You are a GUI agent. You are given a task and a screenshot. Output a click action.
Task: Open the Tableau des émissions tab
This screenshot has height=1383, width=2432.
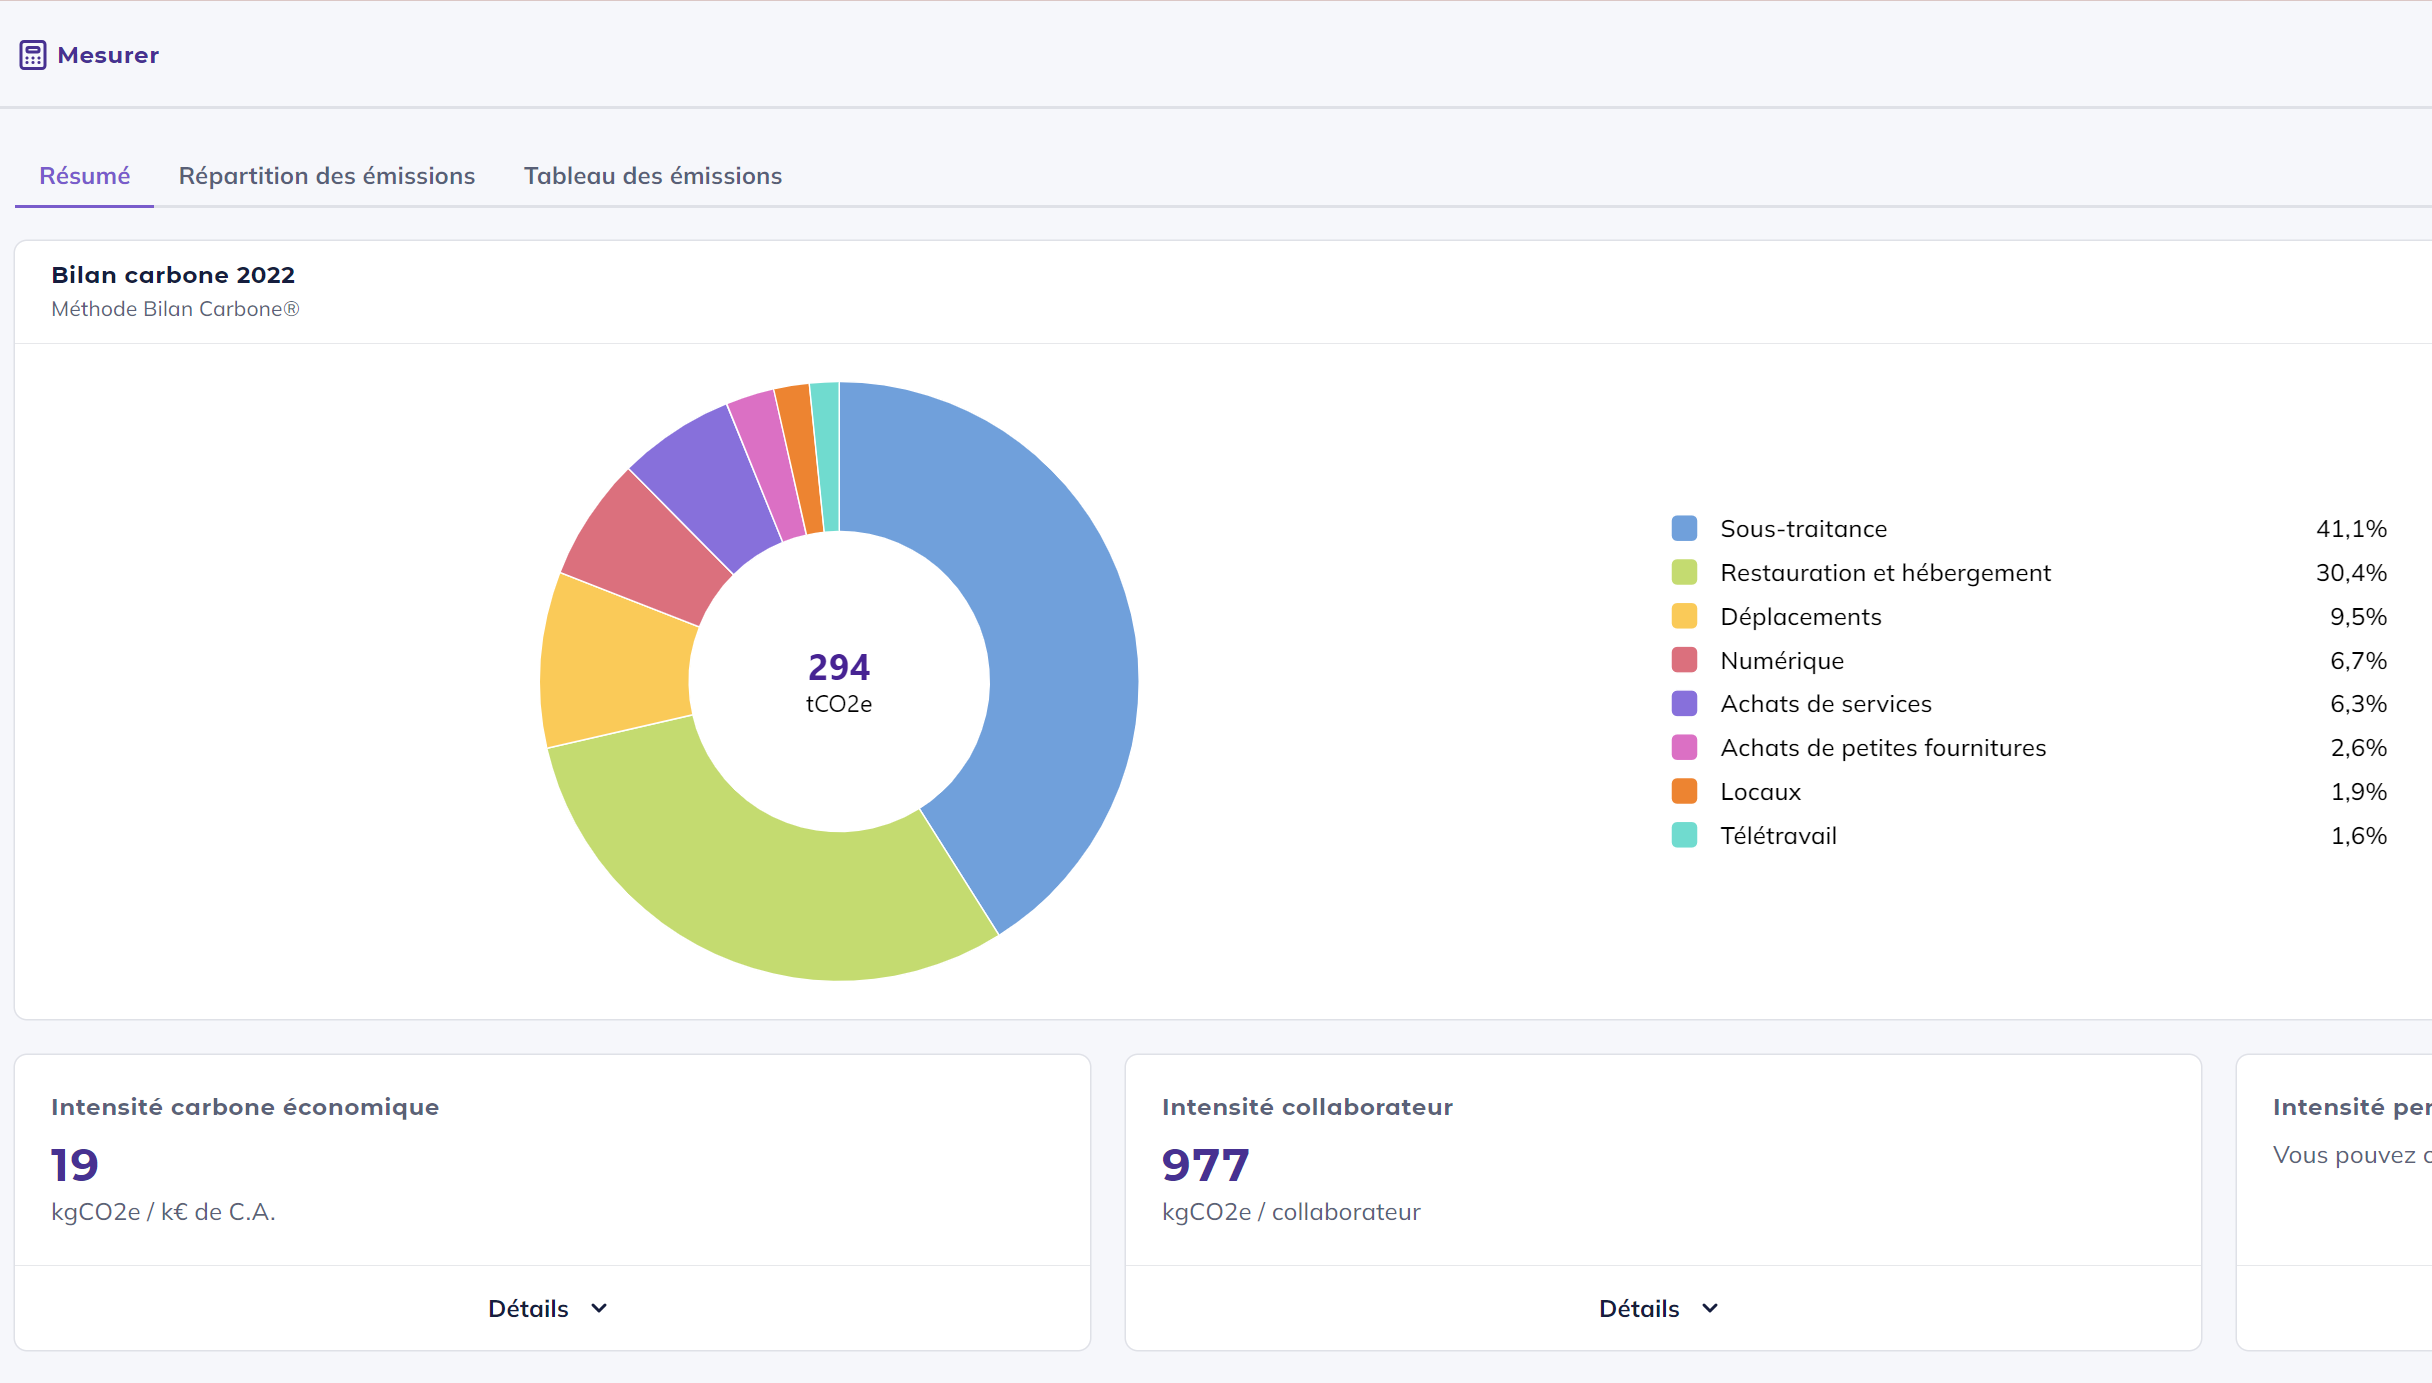[x=652, y=176]
